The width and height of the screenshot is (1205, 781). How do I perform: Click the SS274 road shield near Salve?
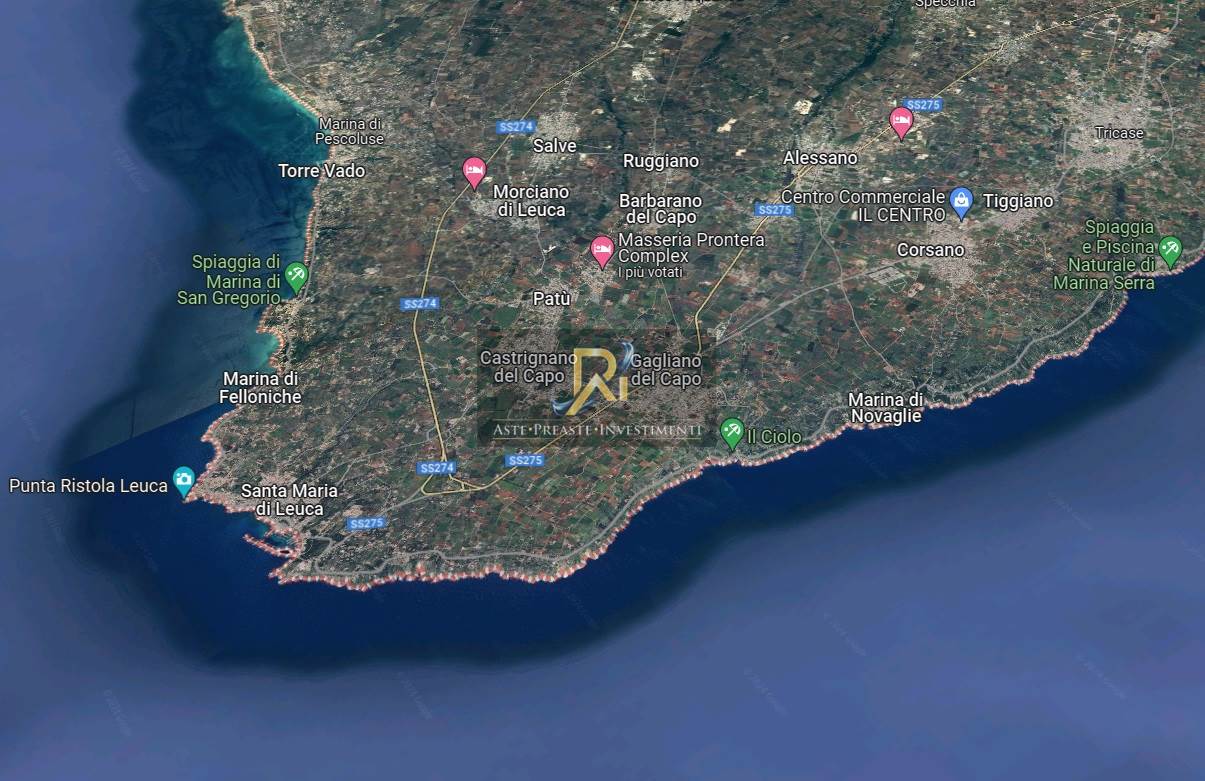[x=516, y=127]
